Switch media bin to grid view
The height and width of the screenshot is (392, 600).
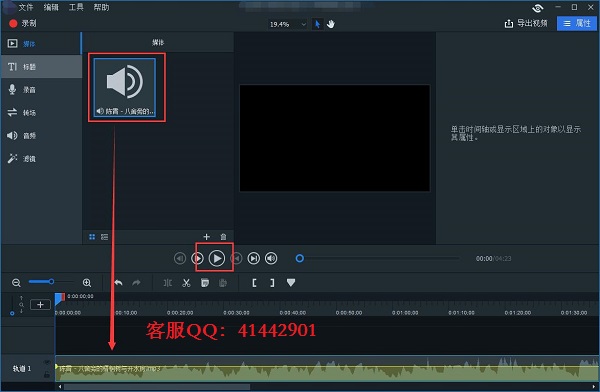[92, 237]
